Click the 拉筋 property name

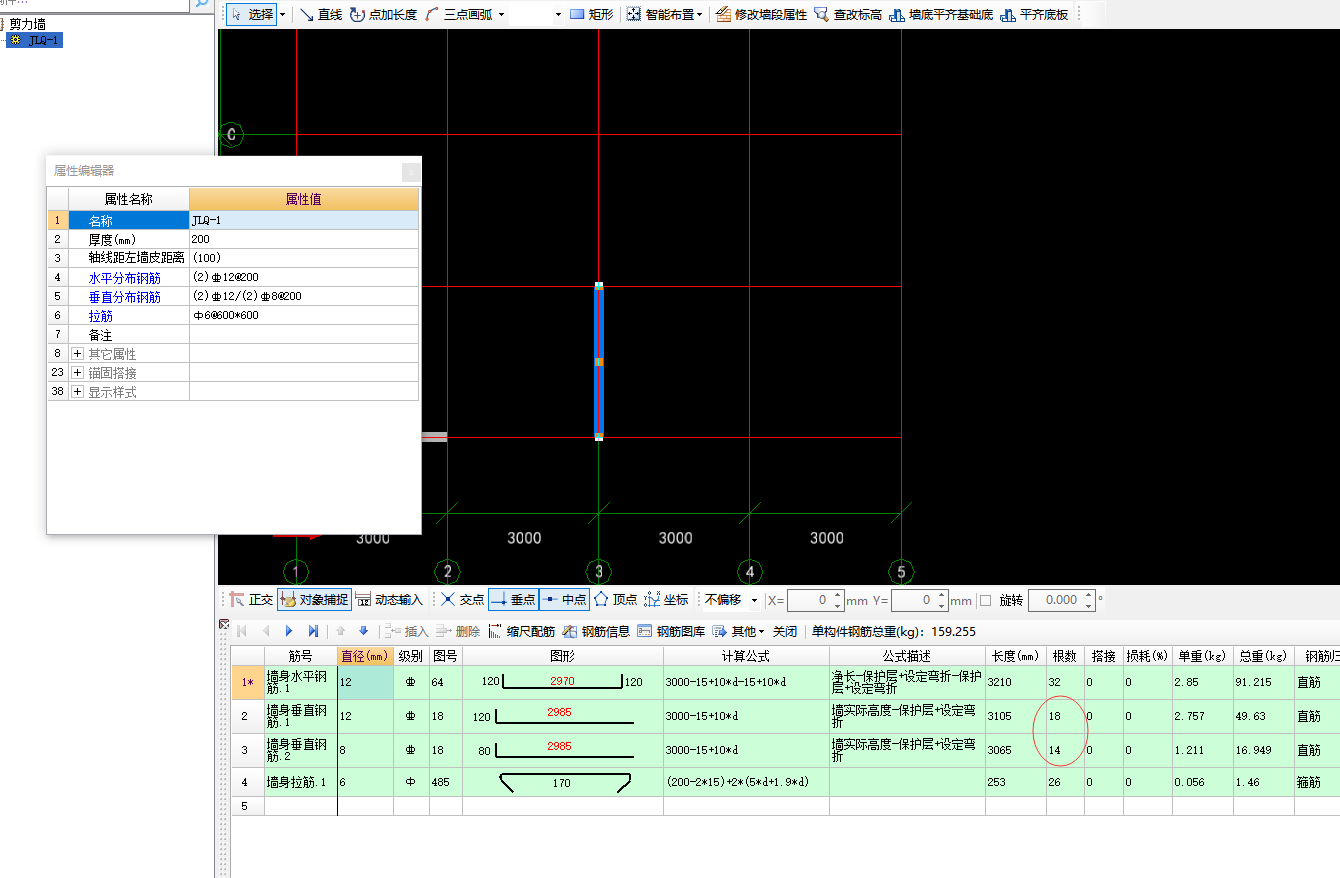pos(100,316)
